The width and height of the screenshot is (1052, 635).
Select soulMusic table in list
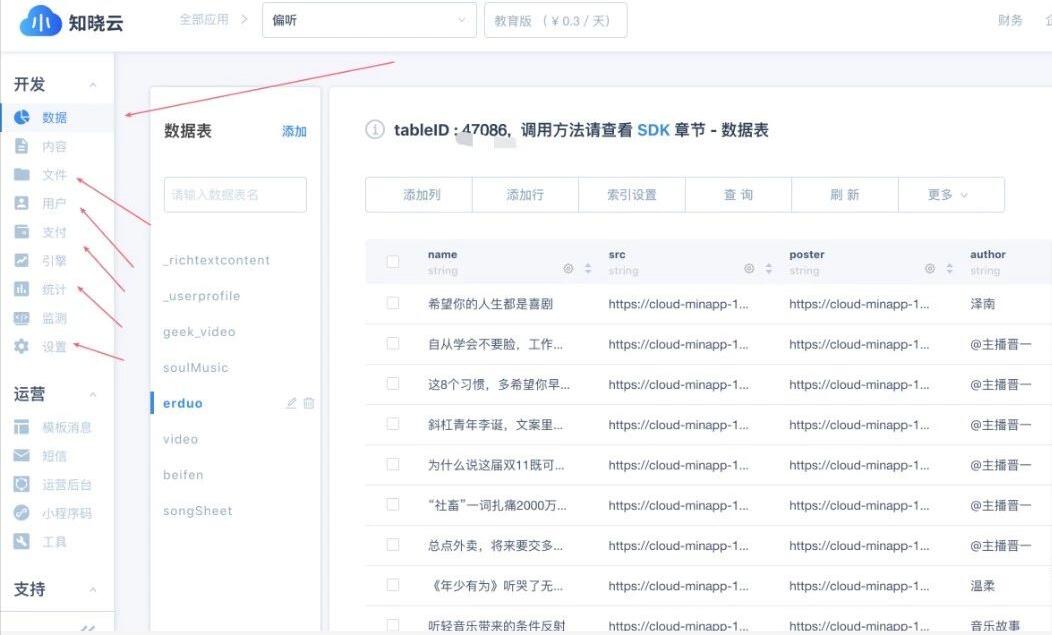point(196,367)
